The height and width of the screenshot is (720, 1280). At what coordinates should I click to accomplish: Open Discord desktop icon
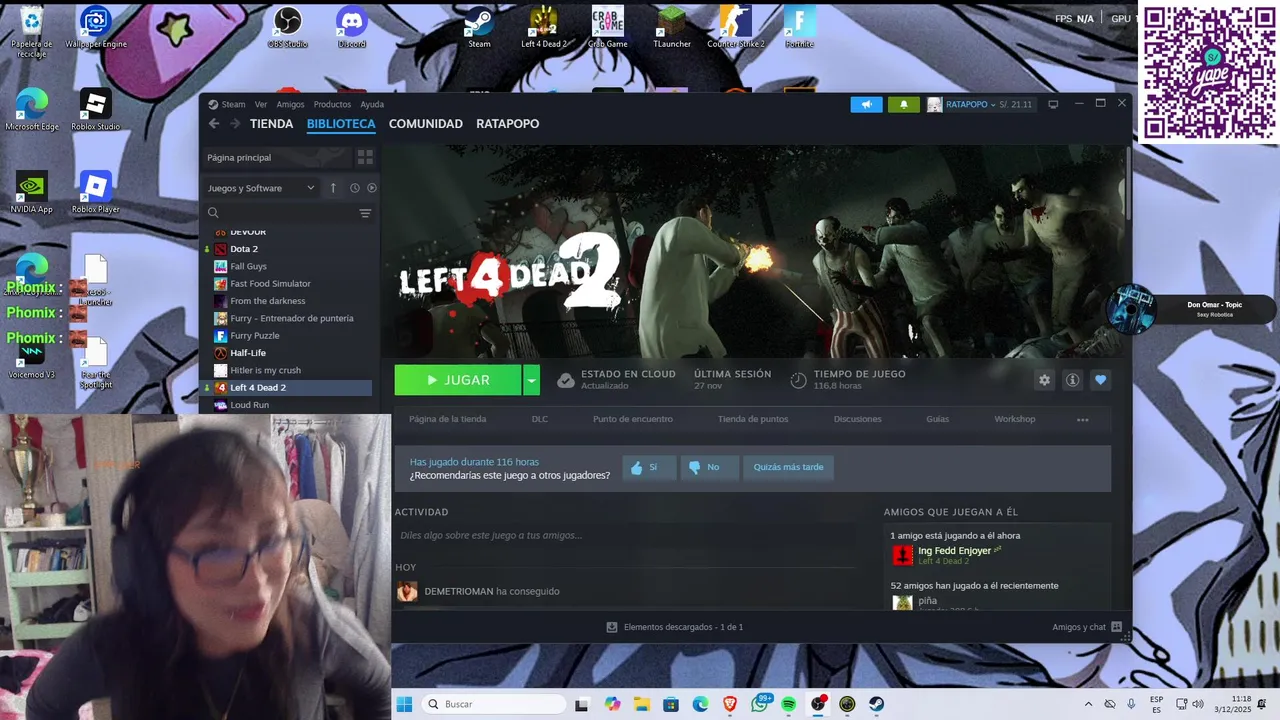point(352,27)
